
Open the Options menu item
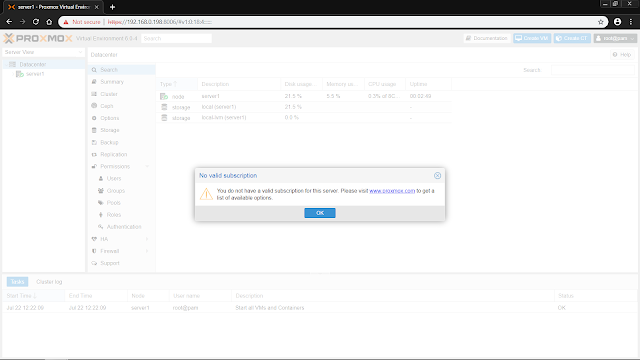(x=121, y=118)
